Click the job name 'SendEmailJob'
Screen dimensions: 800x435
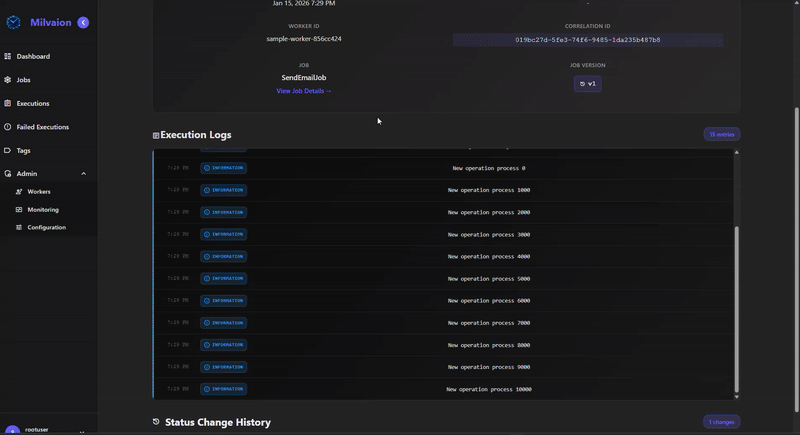pos(304,78)
